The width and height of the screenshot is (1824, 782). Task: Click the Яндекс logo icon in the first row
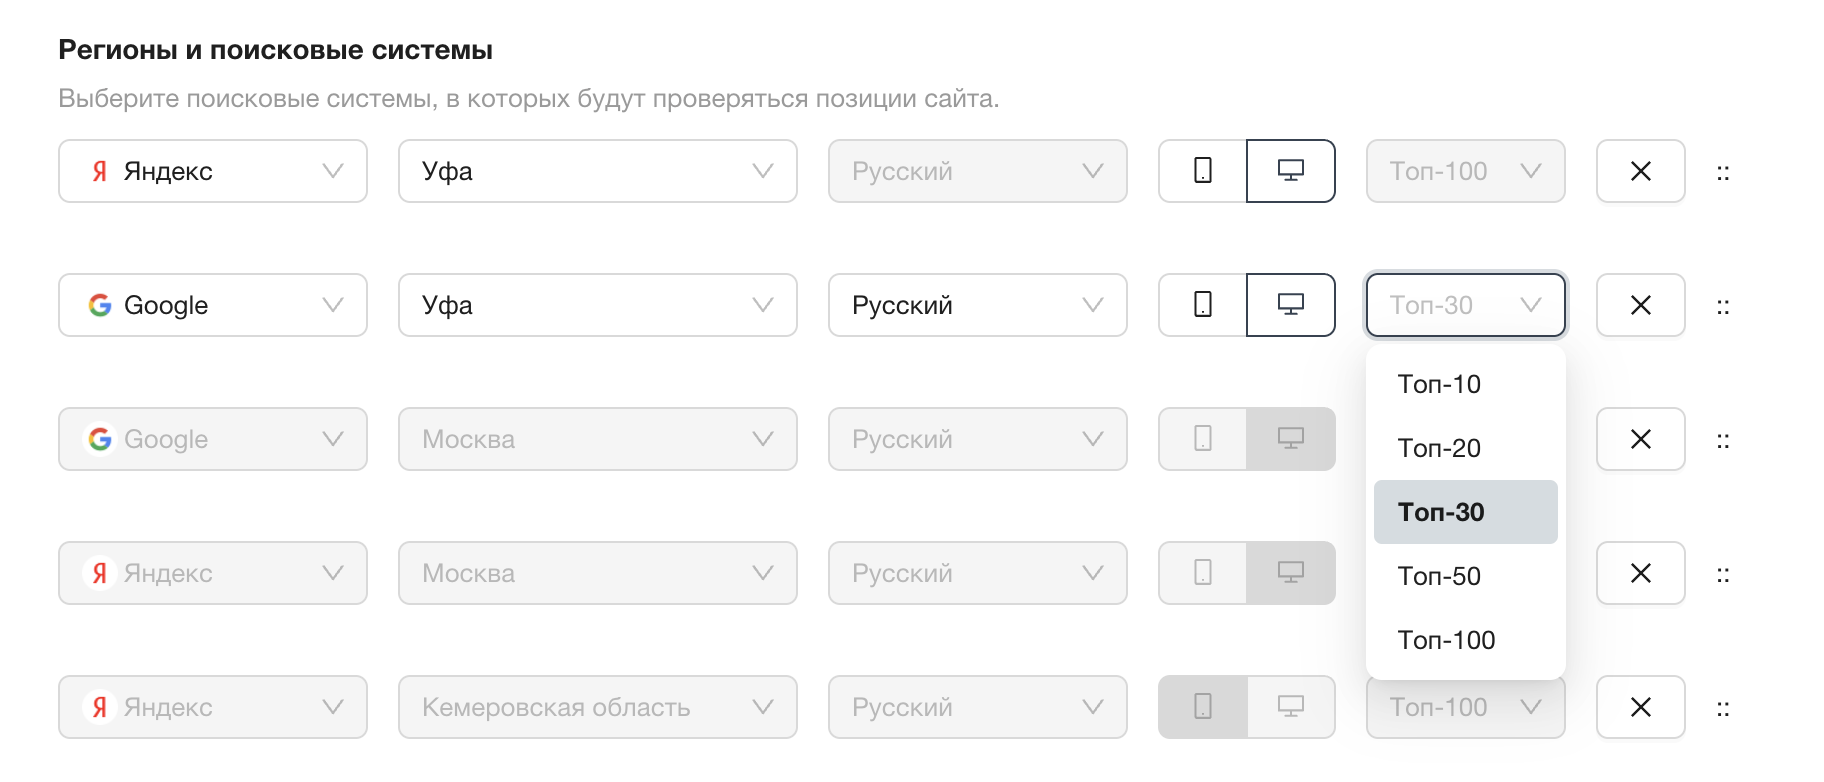97,171
